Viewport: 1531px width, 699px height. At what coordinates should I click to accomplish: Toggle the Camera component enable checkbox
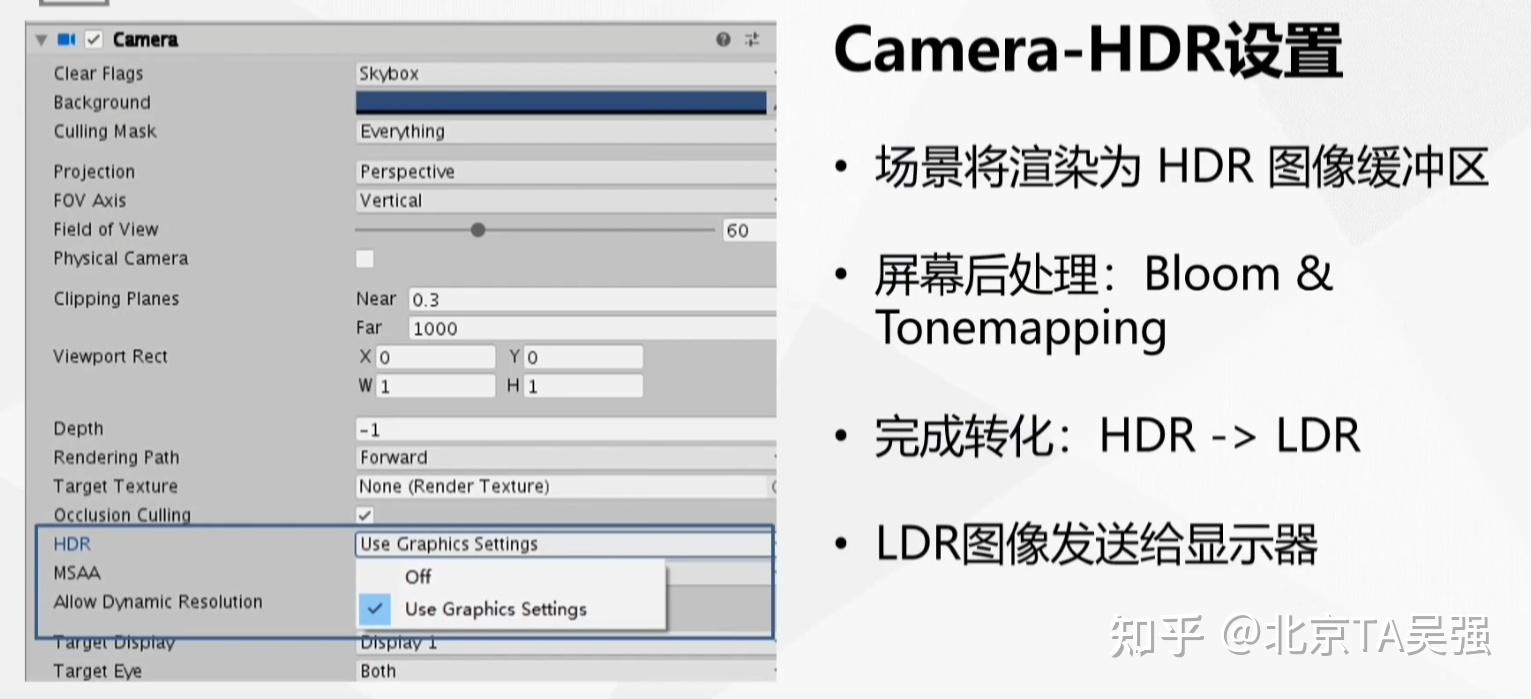pos(94,39)
